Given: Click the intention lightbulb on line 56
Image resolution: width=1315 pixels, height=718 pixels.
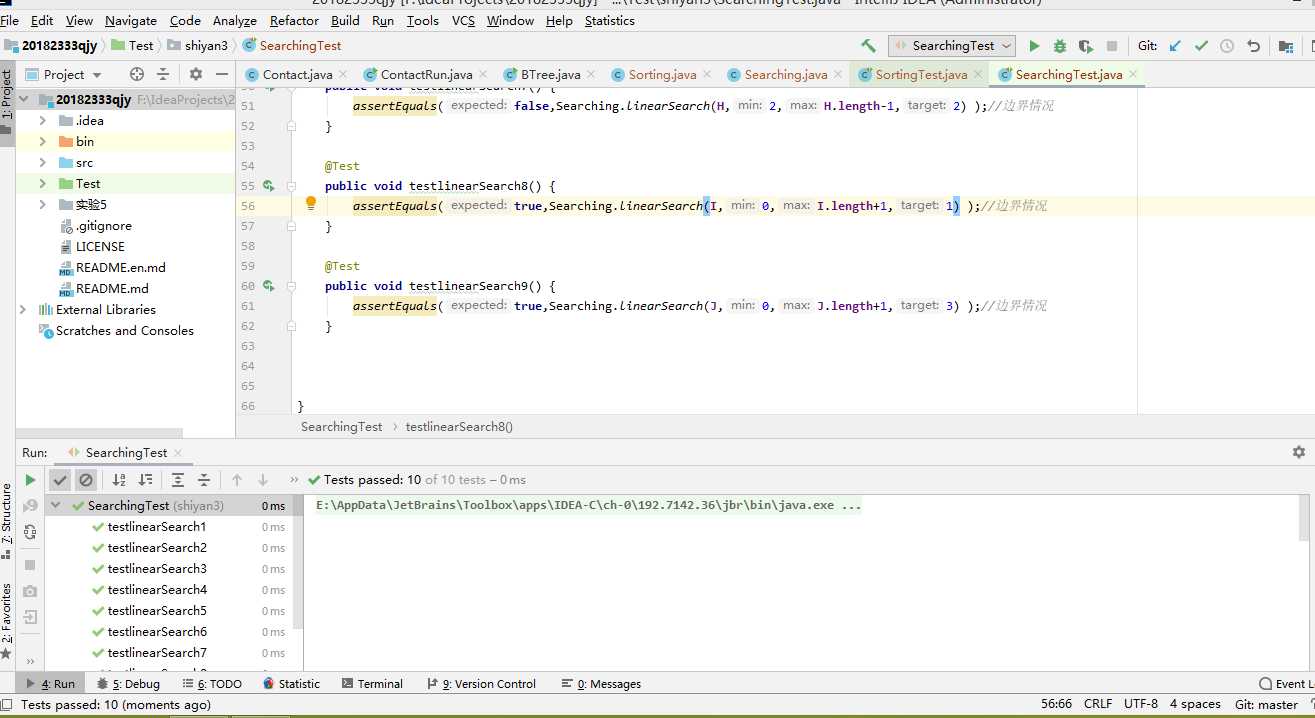Looking at the screenshot, I should tap(311, 204).
